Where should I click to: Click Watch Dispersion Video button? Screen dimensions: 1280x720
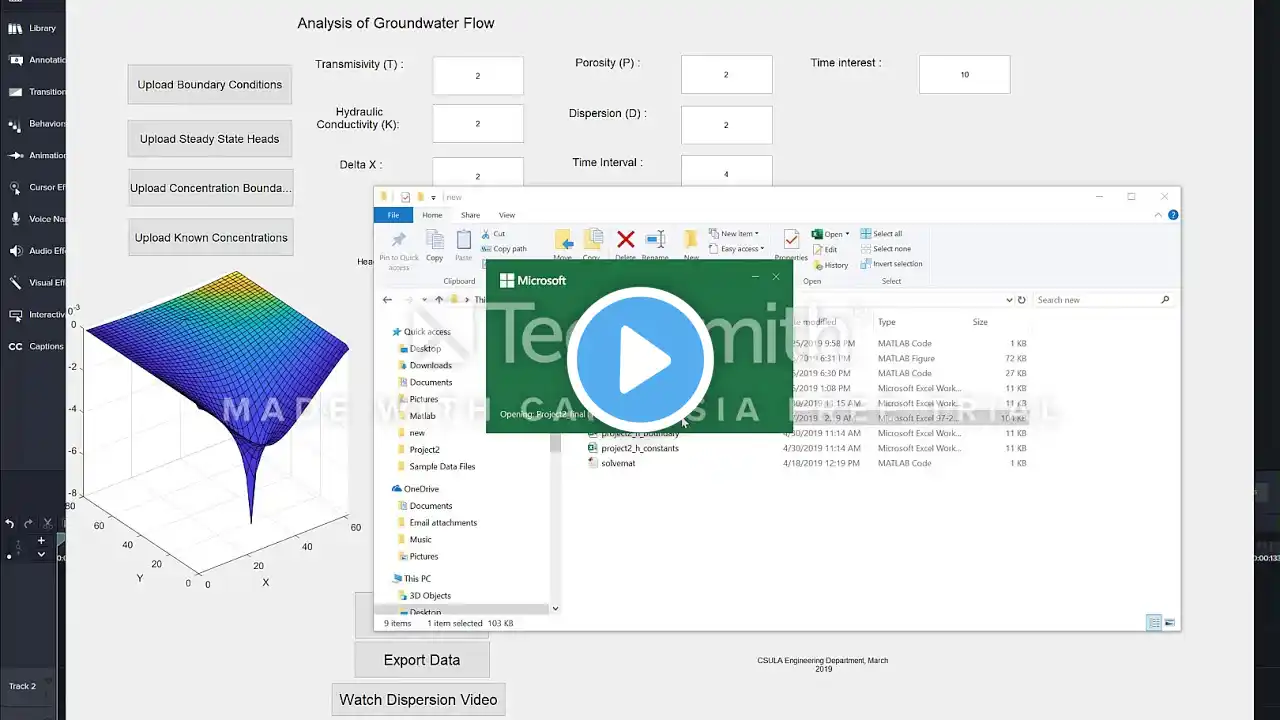click(x=418, y=700)
